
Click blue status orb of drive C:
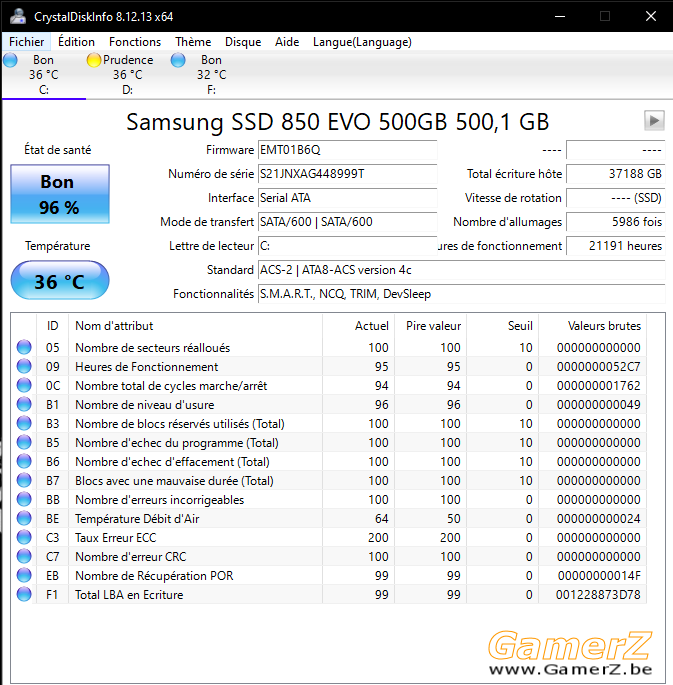pos(10,60)
